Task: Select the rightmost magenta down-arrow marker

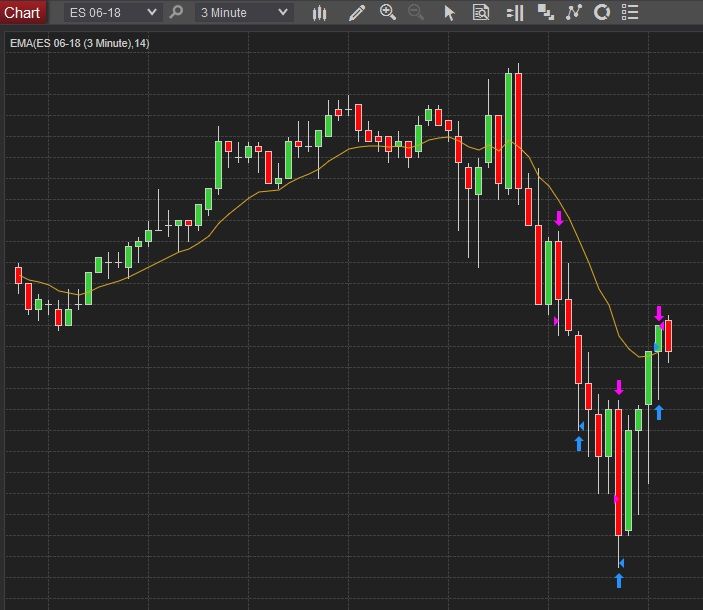Action: (659, 313)
